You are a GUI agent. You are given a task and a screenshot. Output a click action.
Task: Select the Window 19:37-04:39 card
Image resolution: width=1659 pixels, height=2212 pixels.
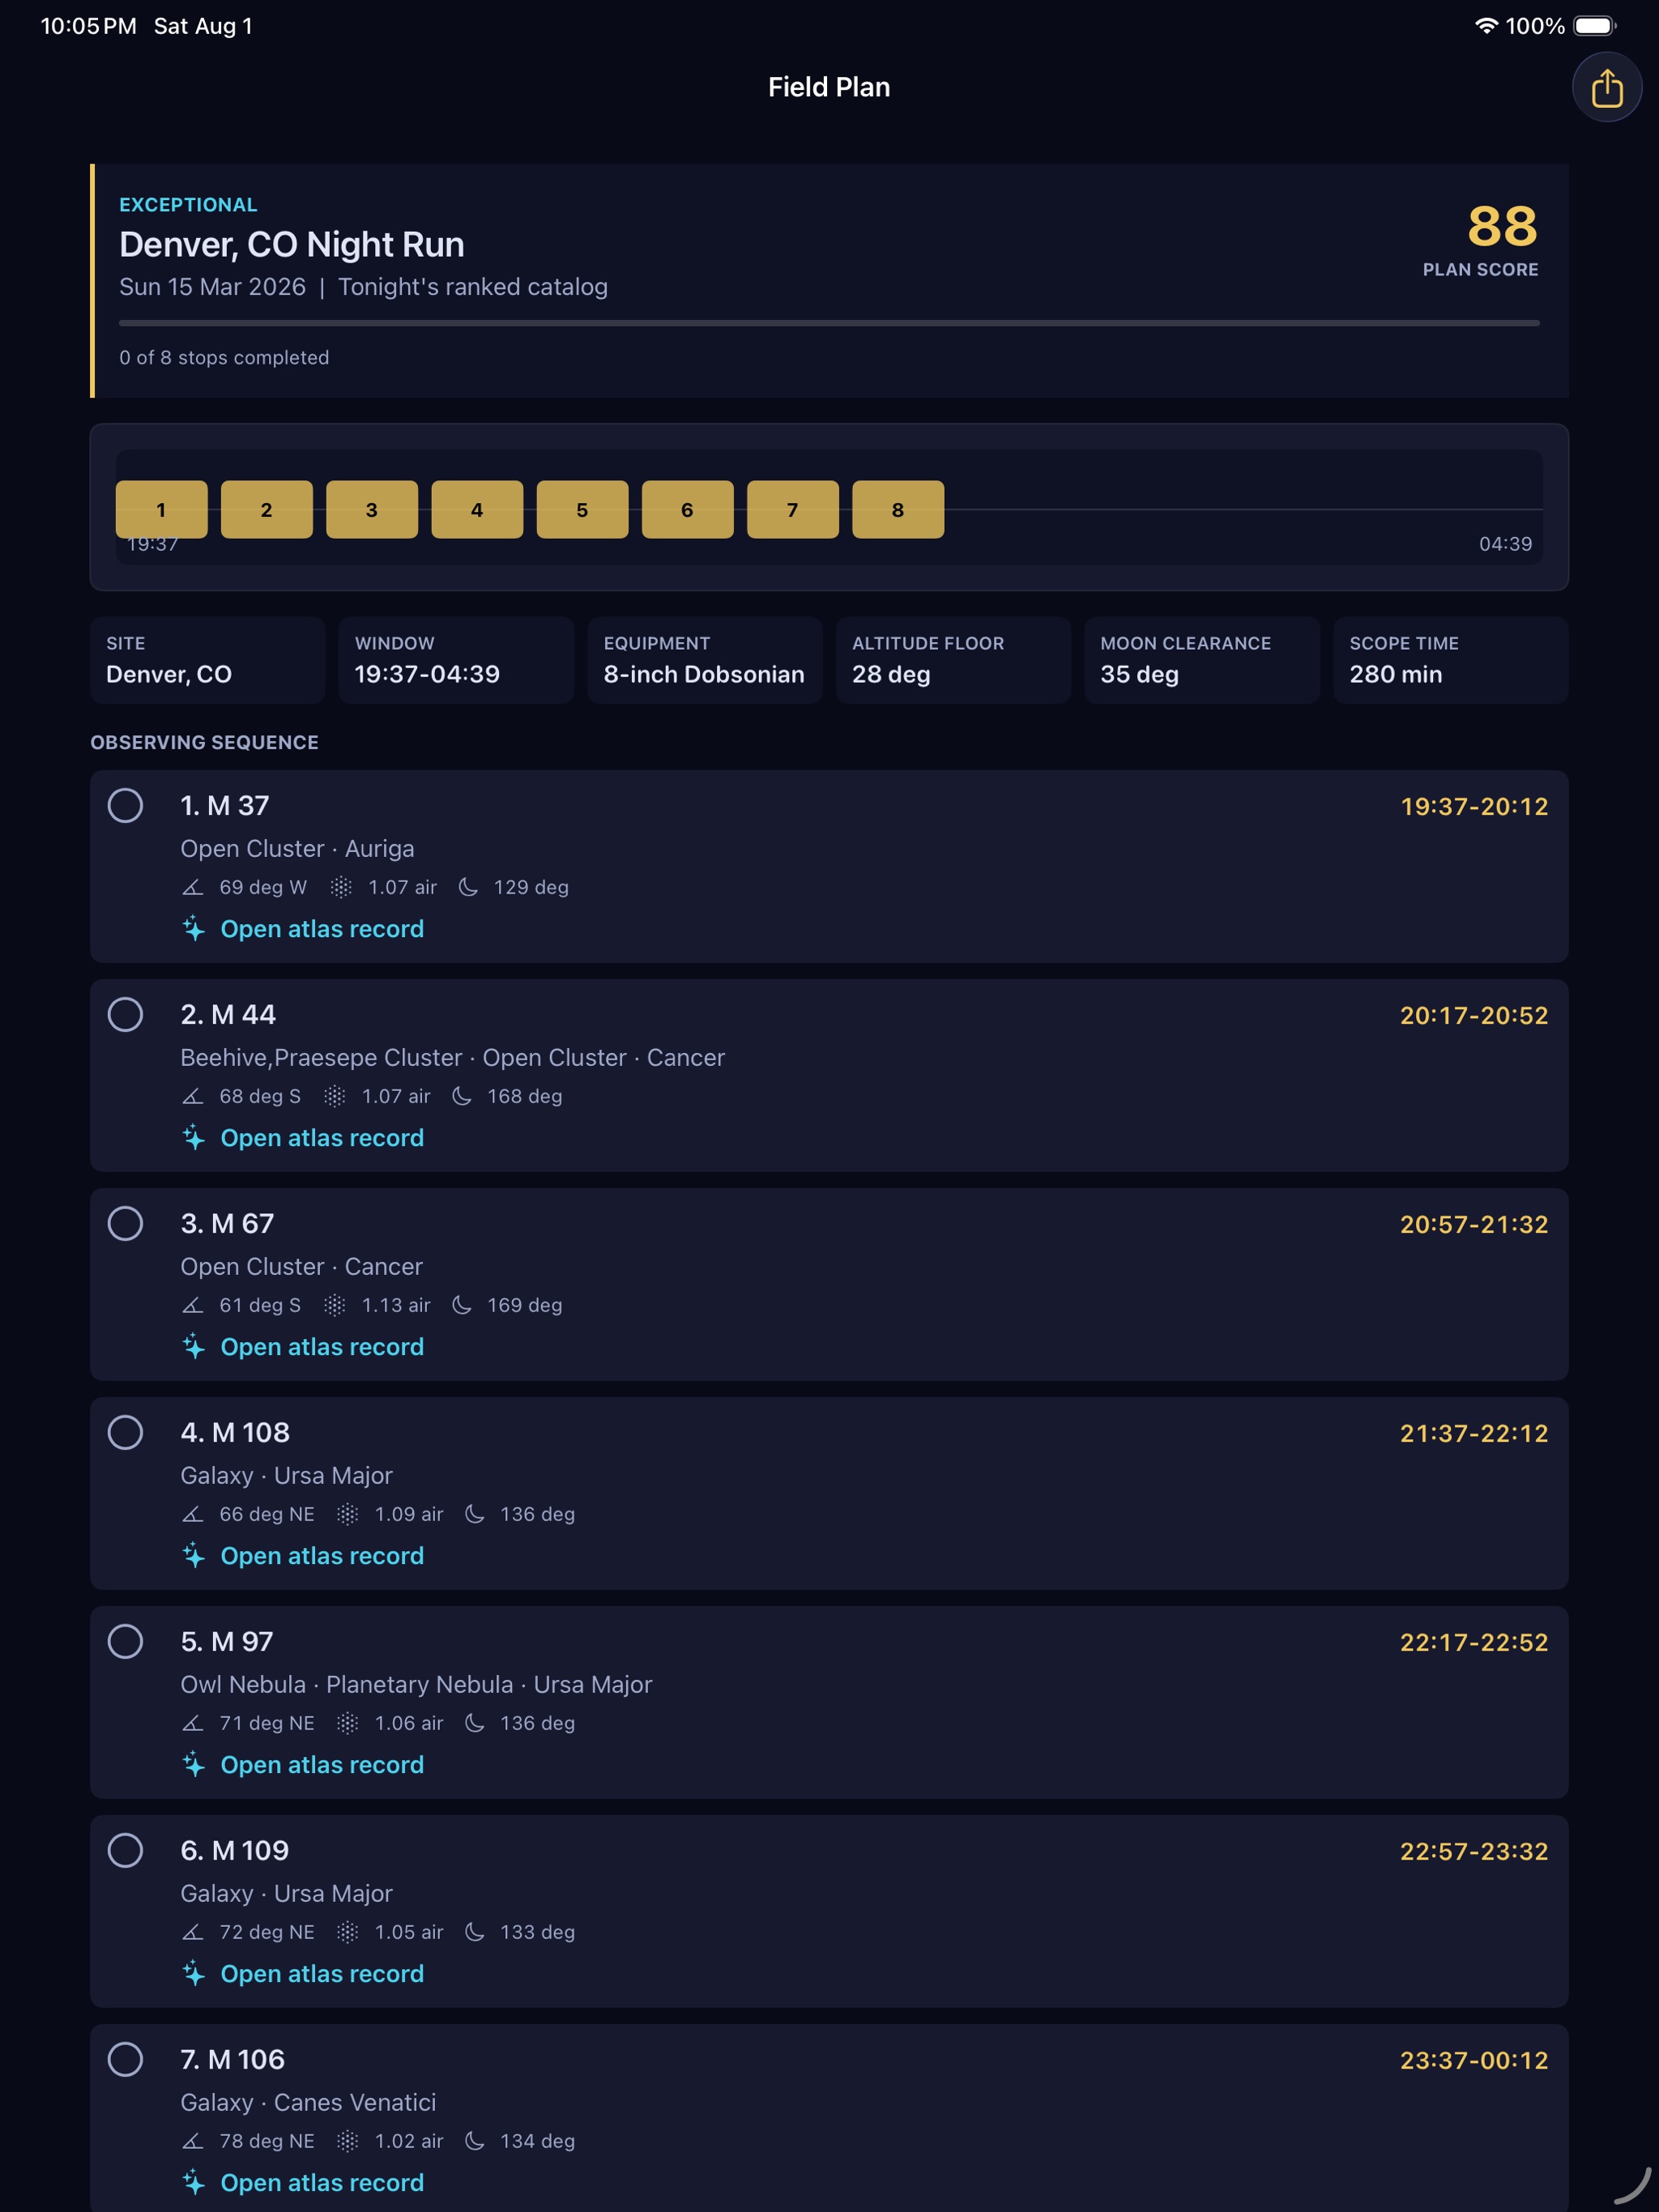pos(456,660)
